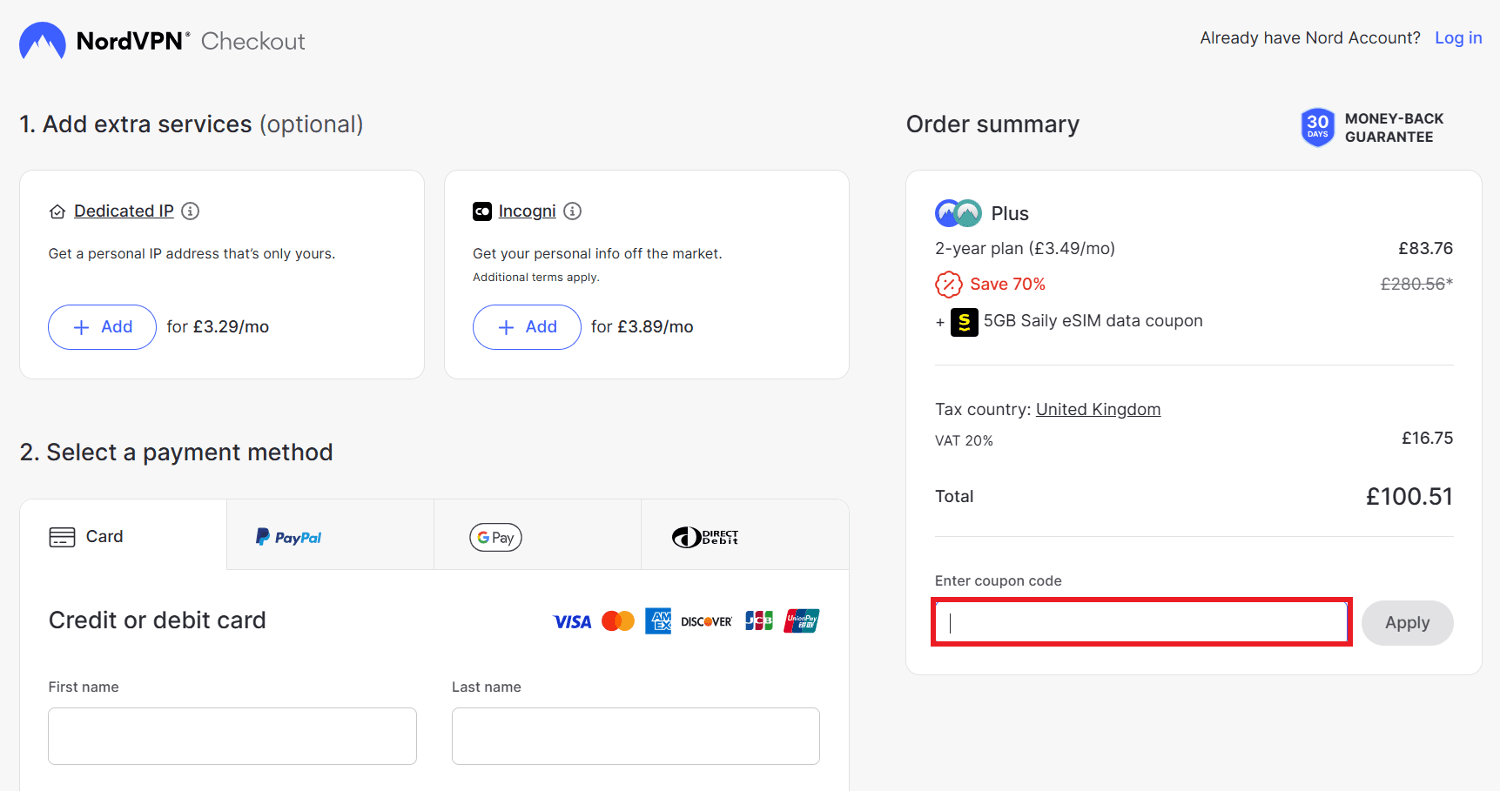Click the Last name field
Viewport: 1500px width, 791px height.
(636, 736)
